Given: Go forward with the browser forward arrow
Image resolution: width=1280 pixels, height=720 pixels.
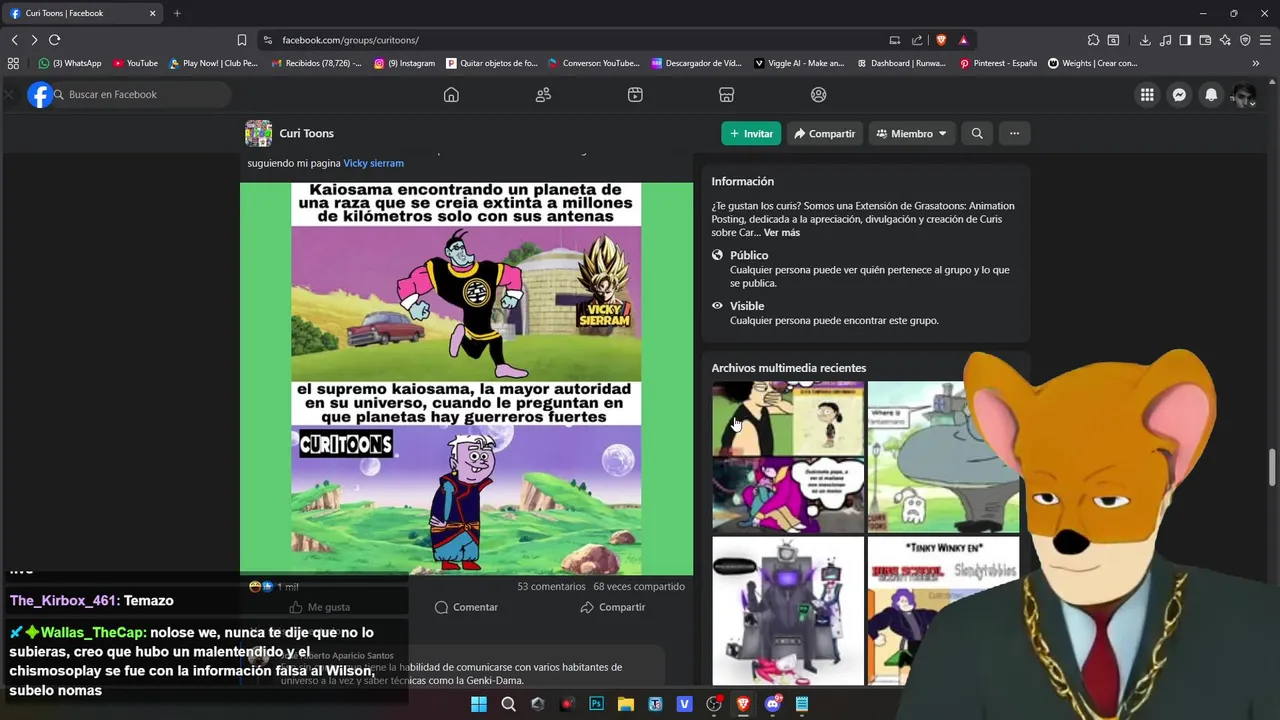Looking at the screenshot, I should point(34,40).
